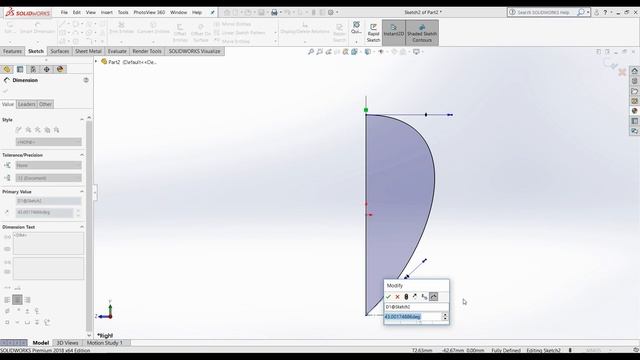The height and width of the screenshot is (360, 640).
Task: Click the Zoom to Fit icon
Action: pos(311,52)
